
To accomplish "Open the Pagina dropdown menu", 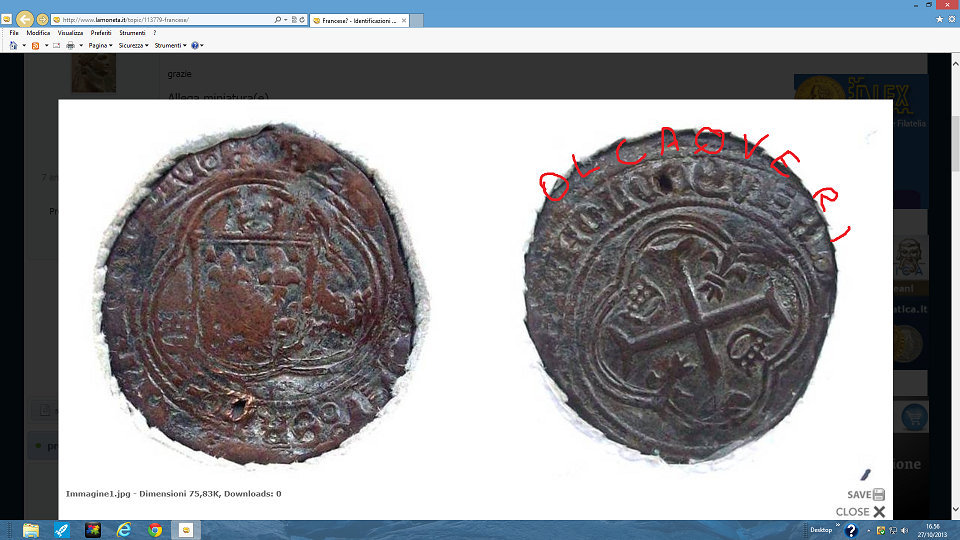I will [100, 45].
